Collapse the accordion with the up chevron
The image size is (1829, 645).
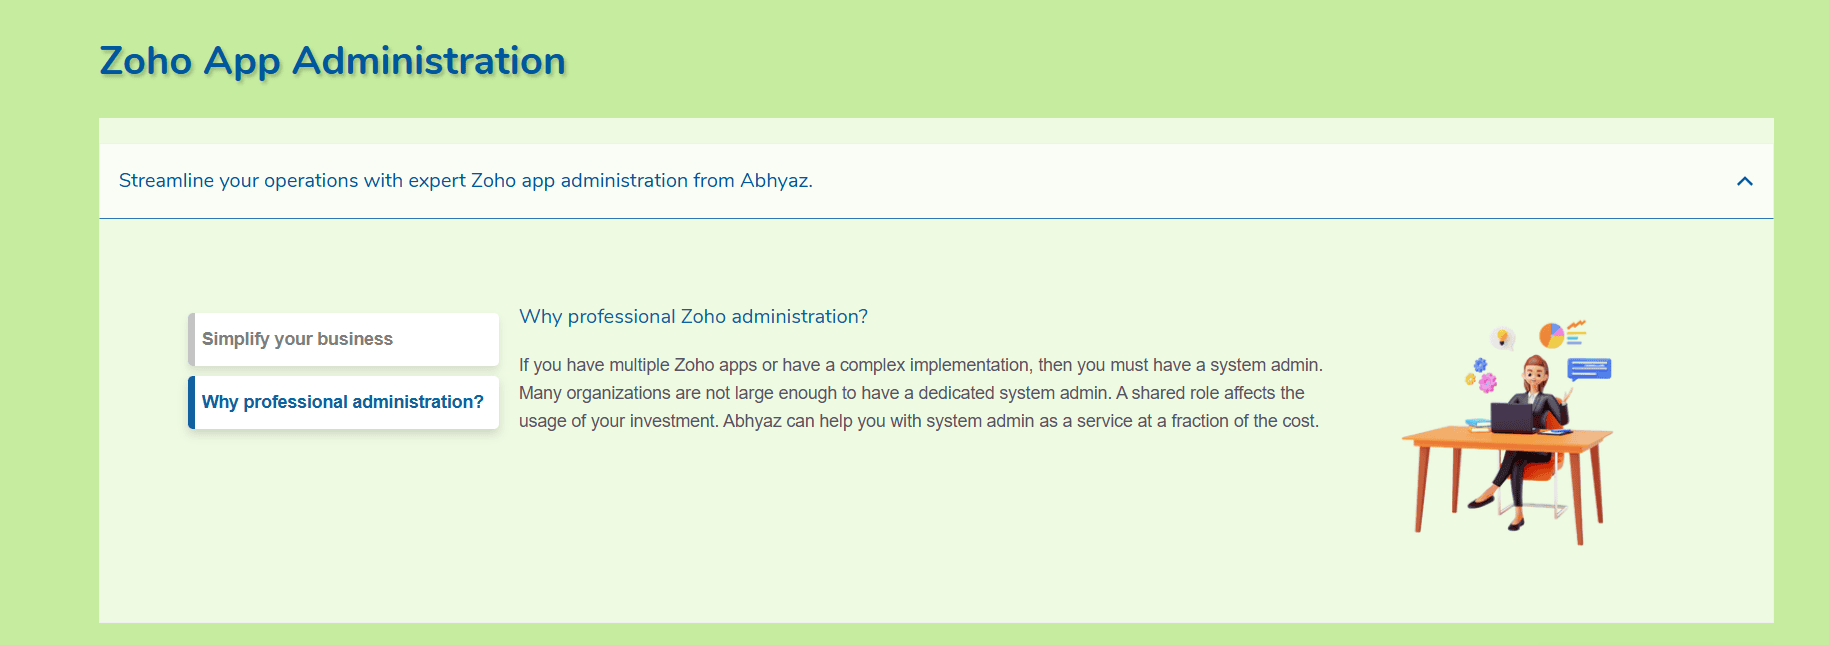pyautogui.click(x=1745, y=181)
